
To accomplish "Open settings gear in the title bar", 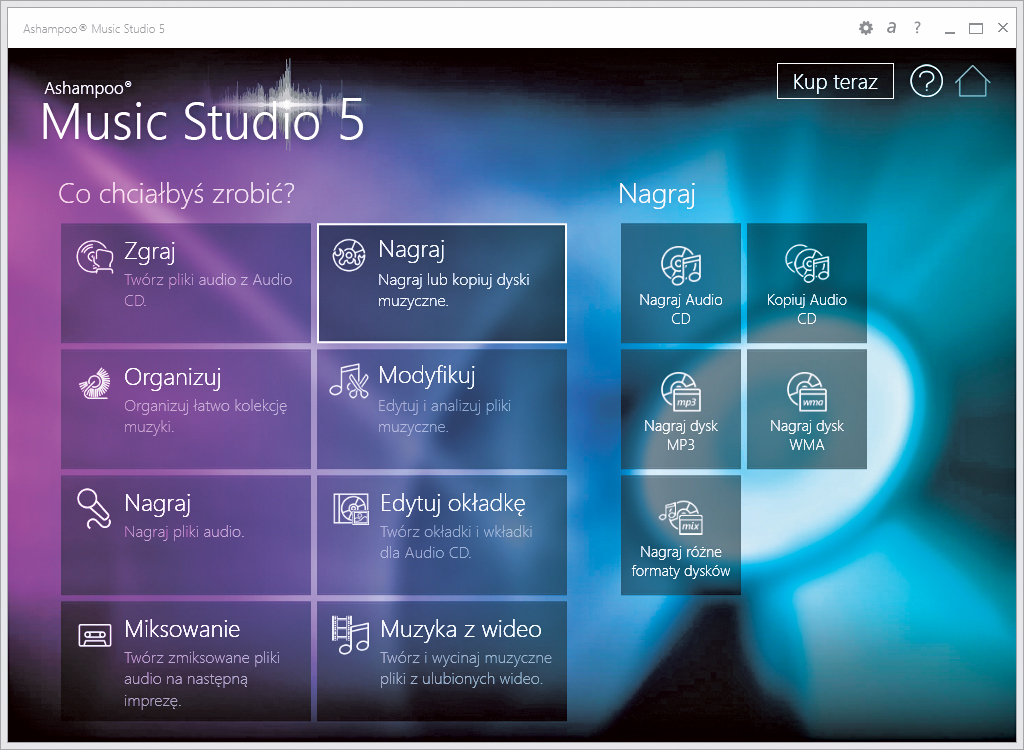I will pyautogui.click(x=866, y=28).
